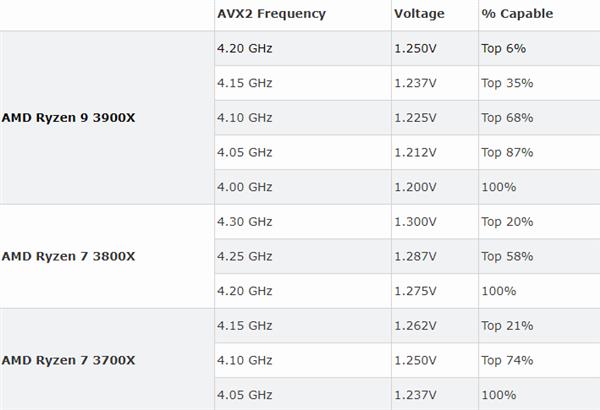Select the Top 6% cell
This screenshot has width=600, height=410.
pyautogui.click(x=503, y=48)
